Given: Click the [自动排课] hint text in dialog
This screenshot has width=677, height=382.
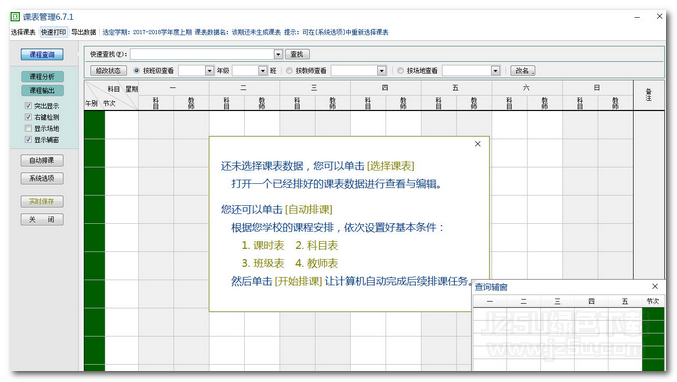Looking at the screenshot, I should tap(309, 209).
